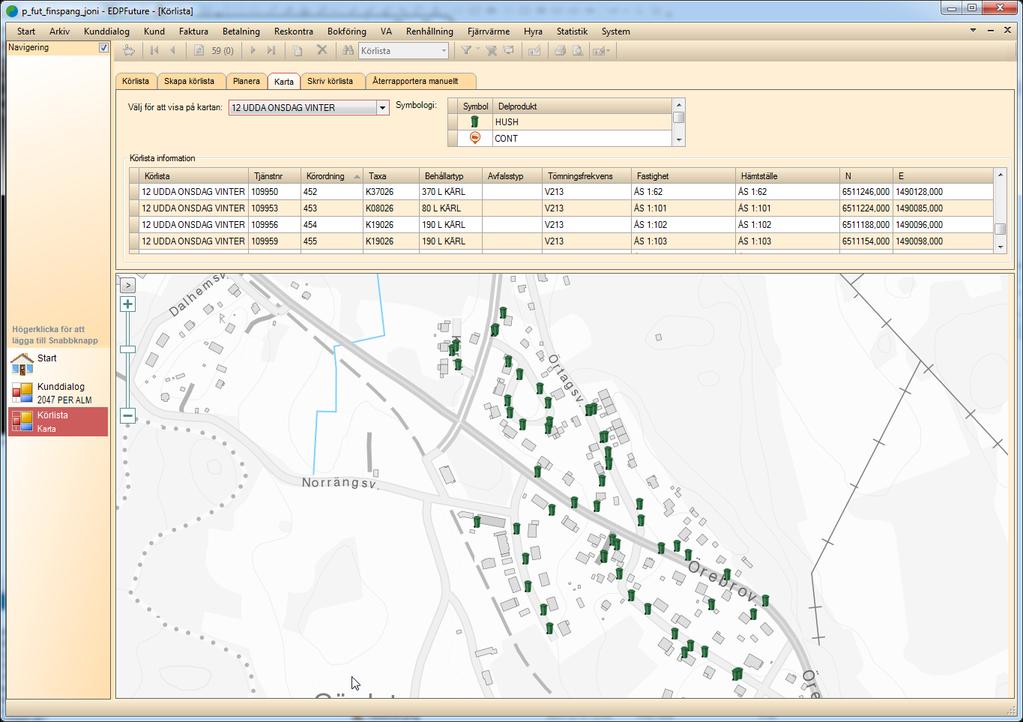The image size is (1023, 722).
Task: Open the Arkiv menu
Action: coord(59,31)
